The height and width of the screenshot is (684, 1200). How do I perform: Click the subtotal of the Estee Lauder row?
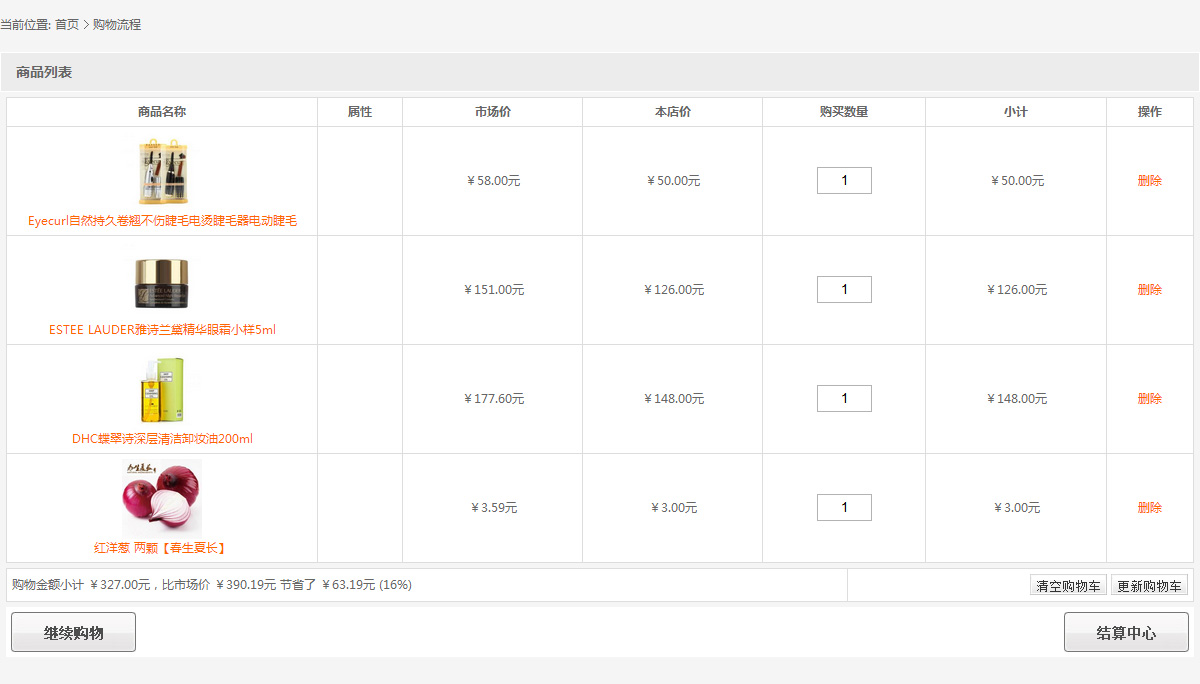click(1016, 290)
